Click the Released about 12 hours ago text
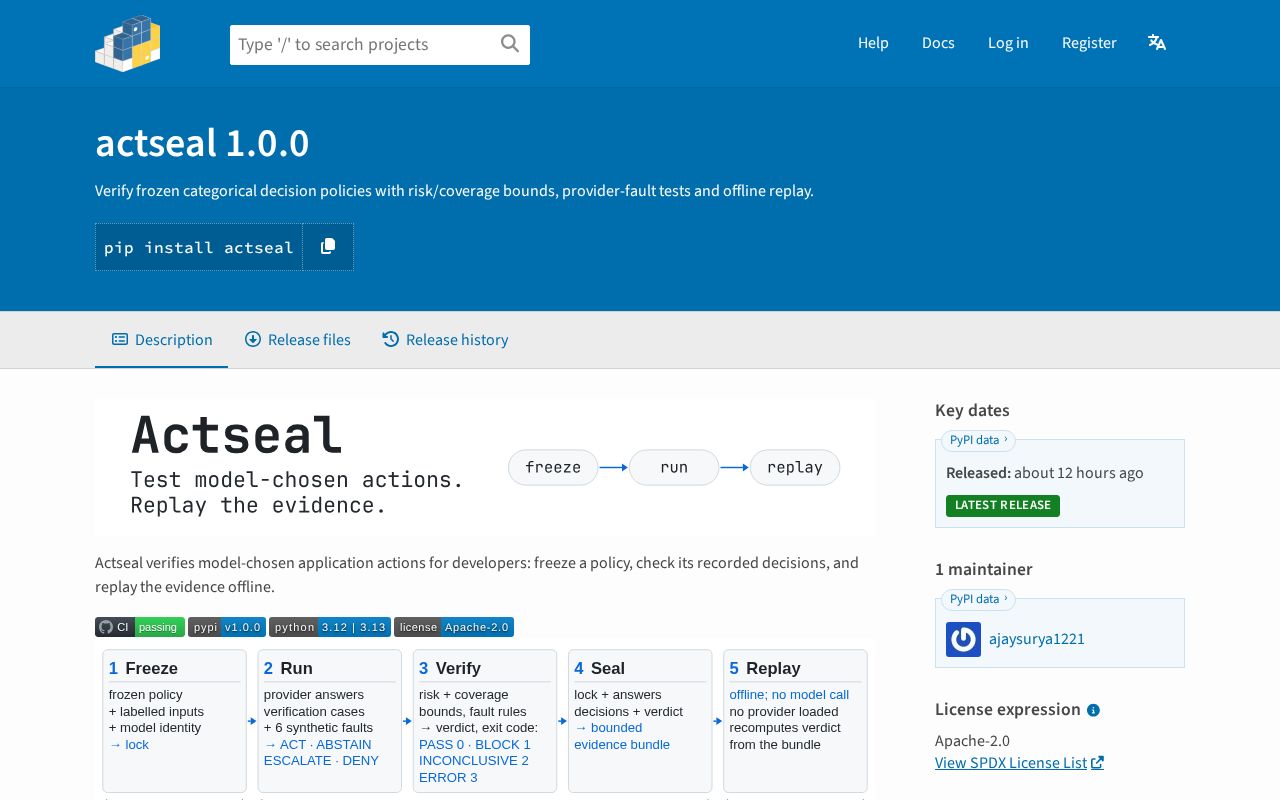 pos(1045,473)
